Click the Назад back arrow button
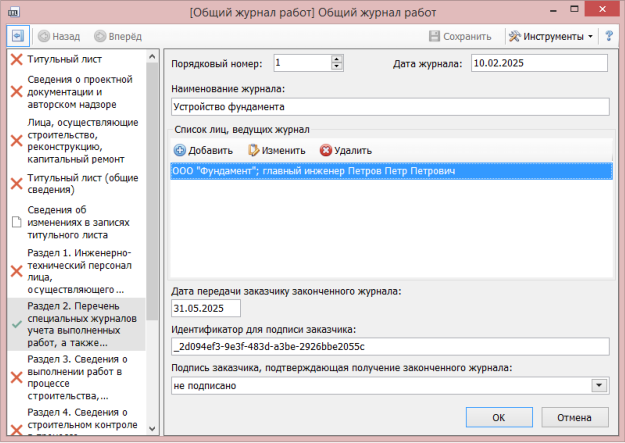625x443 pixels. pos(59,37)
